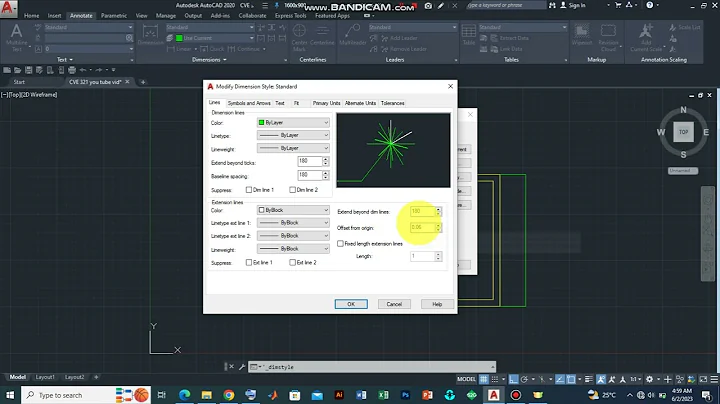Toggle the grid display in status bar
This screenshot has height=404, width=720.
[484, 379]
